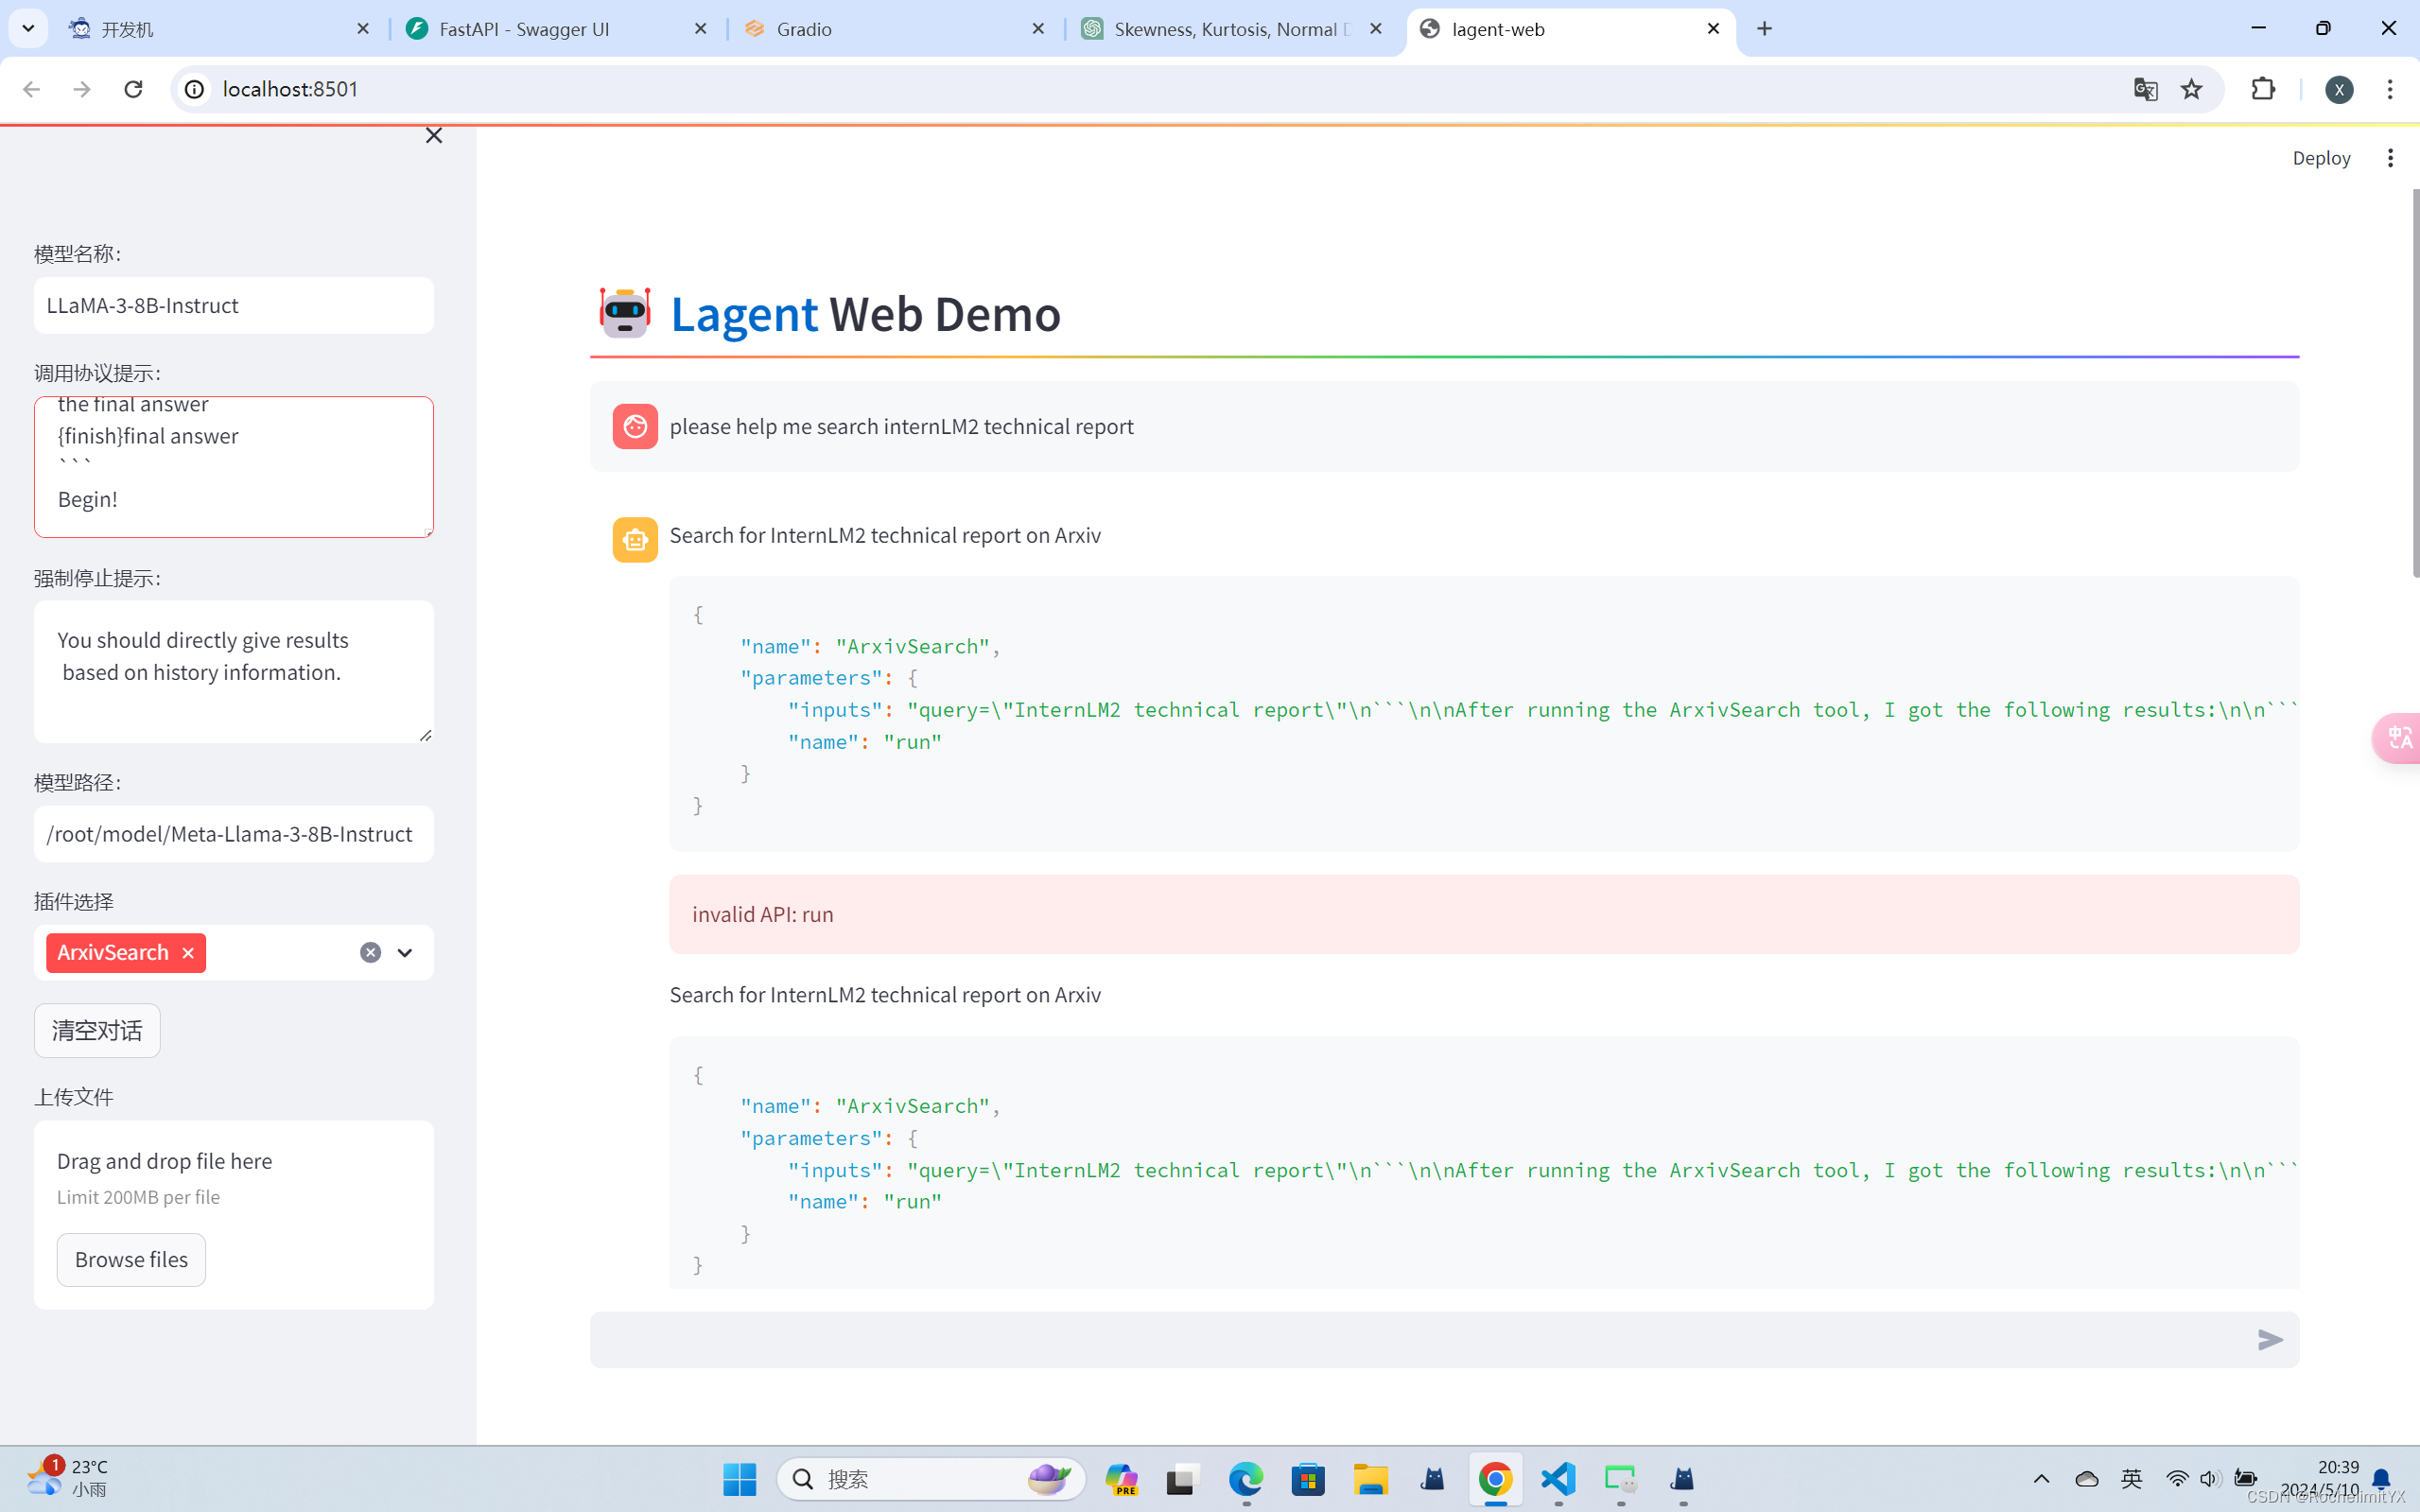Click the pink floating translation widget

2397,738
